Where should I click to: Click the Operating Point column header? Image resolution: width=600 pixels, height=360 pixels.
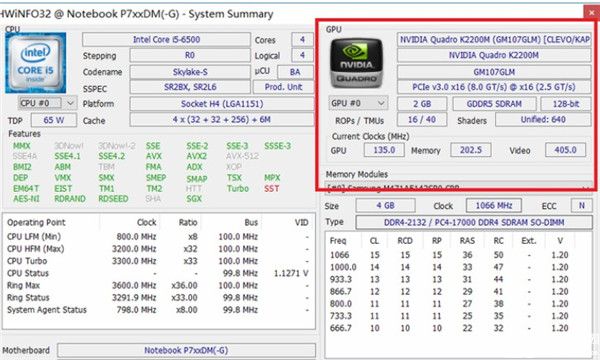(x=36, y=223)
